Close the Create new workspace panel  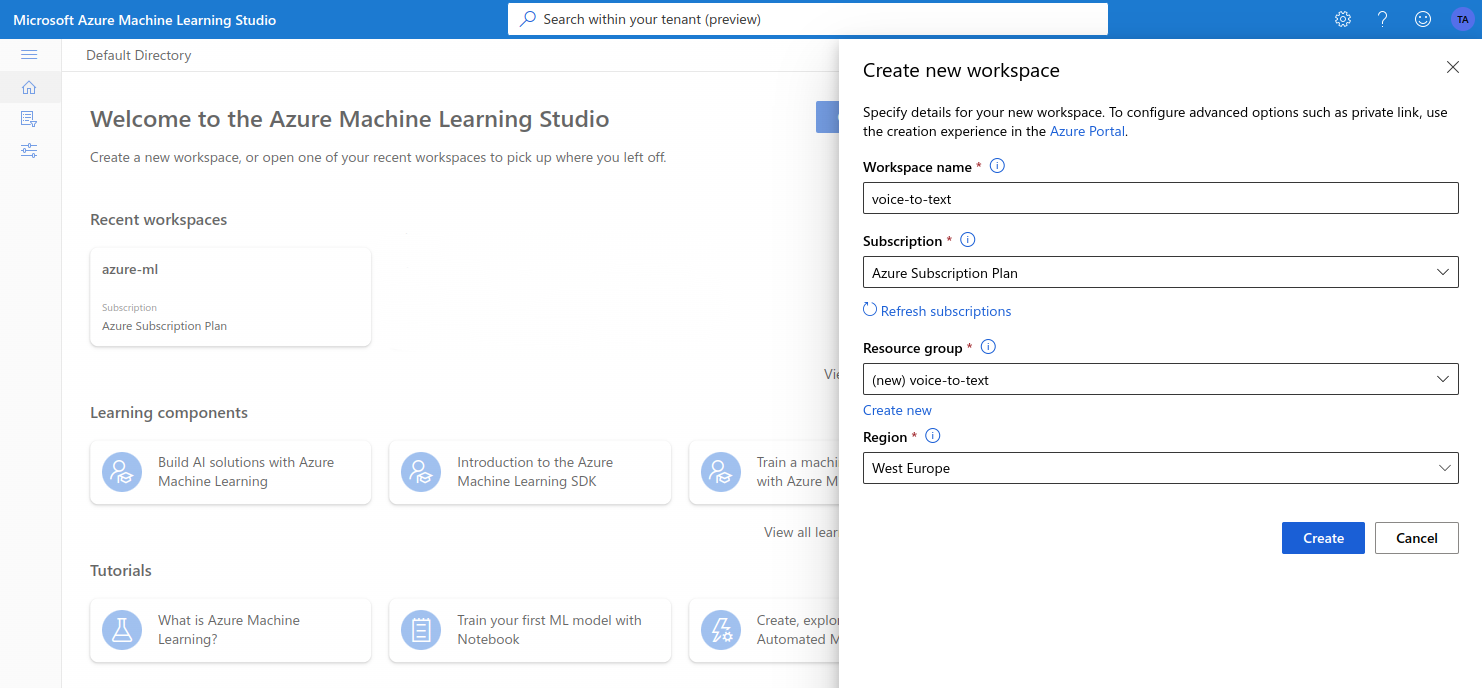click(x=1453, y=67)
